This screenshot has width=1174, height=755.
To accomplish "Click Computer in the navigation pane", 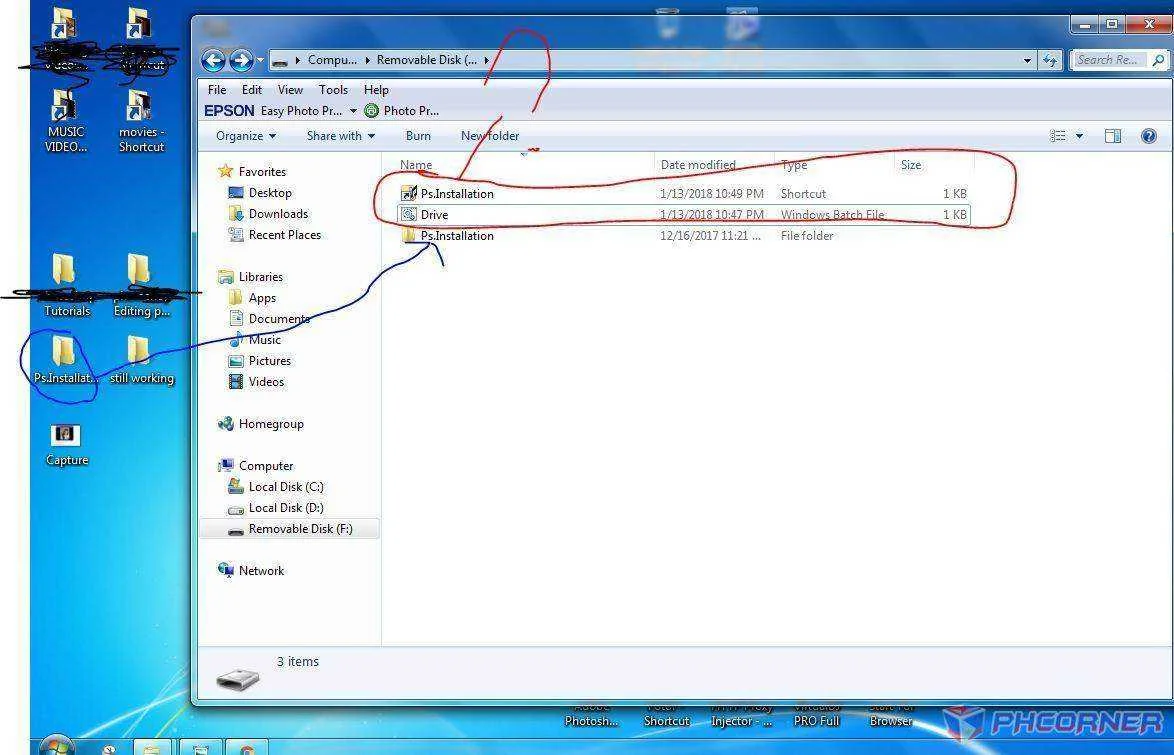I will point(266,466).
